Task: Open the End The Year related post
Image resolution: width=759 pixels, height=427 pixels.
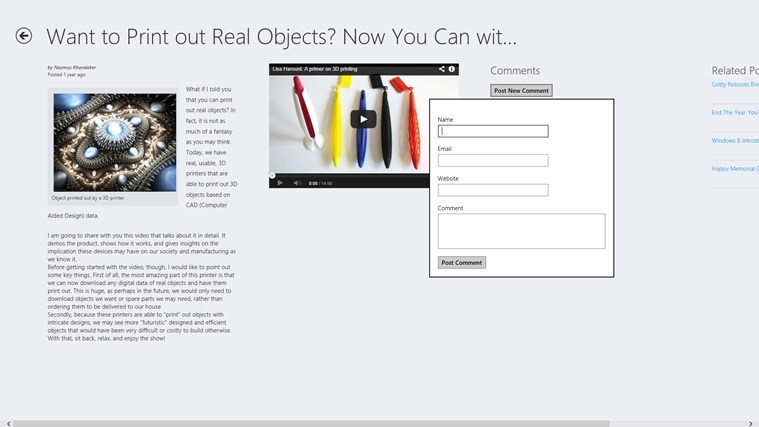Action: point(735,113)
